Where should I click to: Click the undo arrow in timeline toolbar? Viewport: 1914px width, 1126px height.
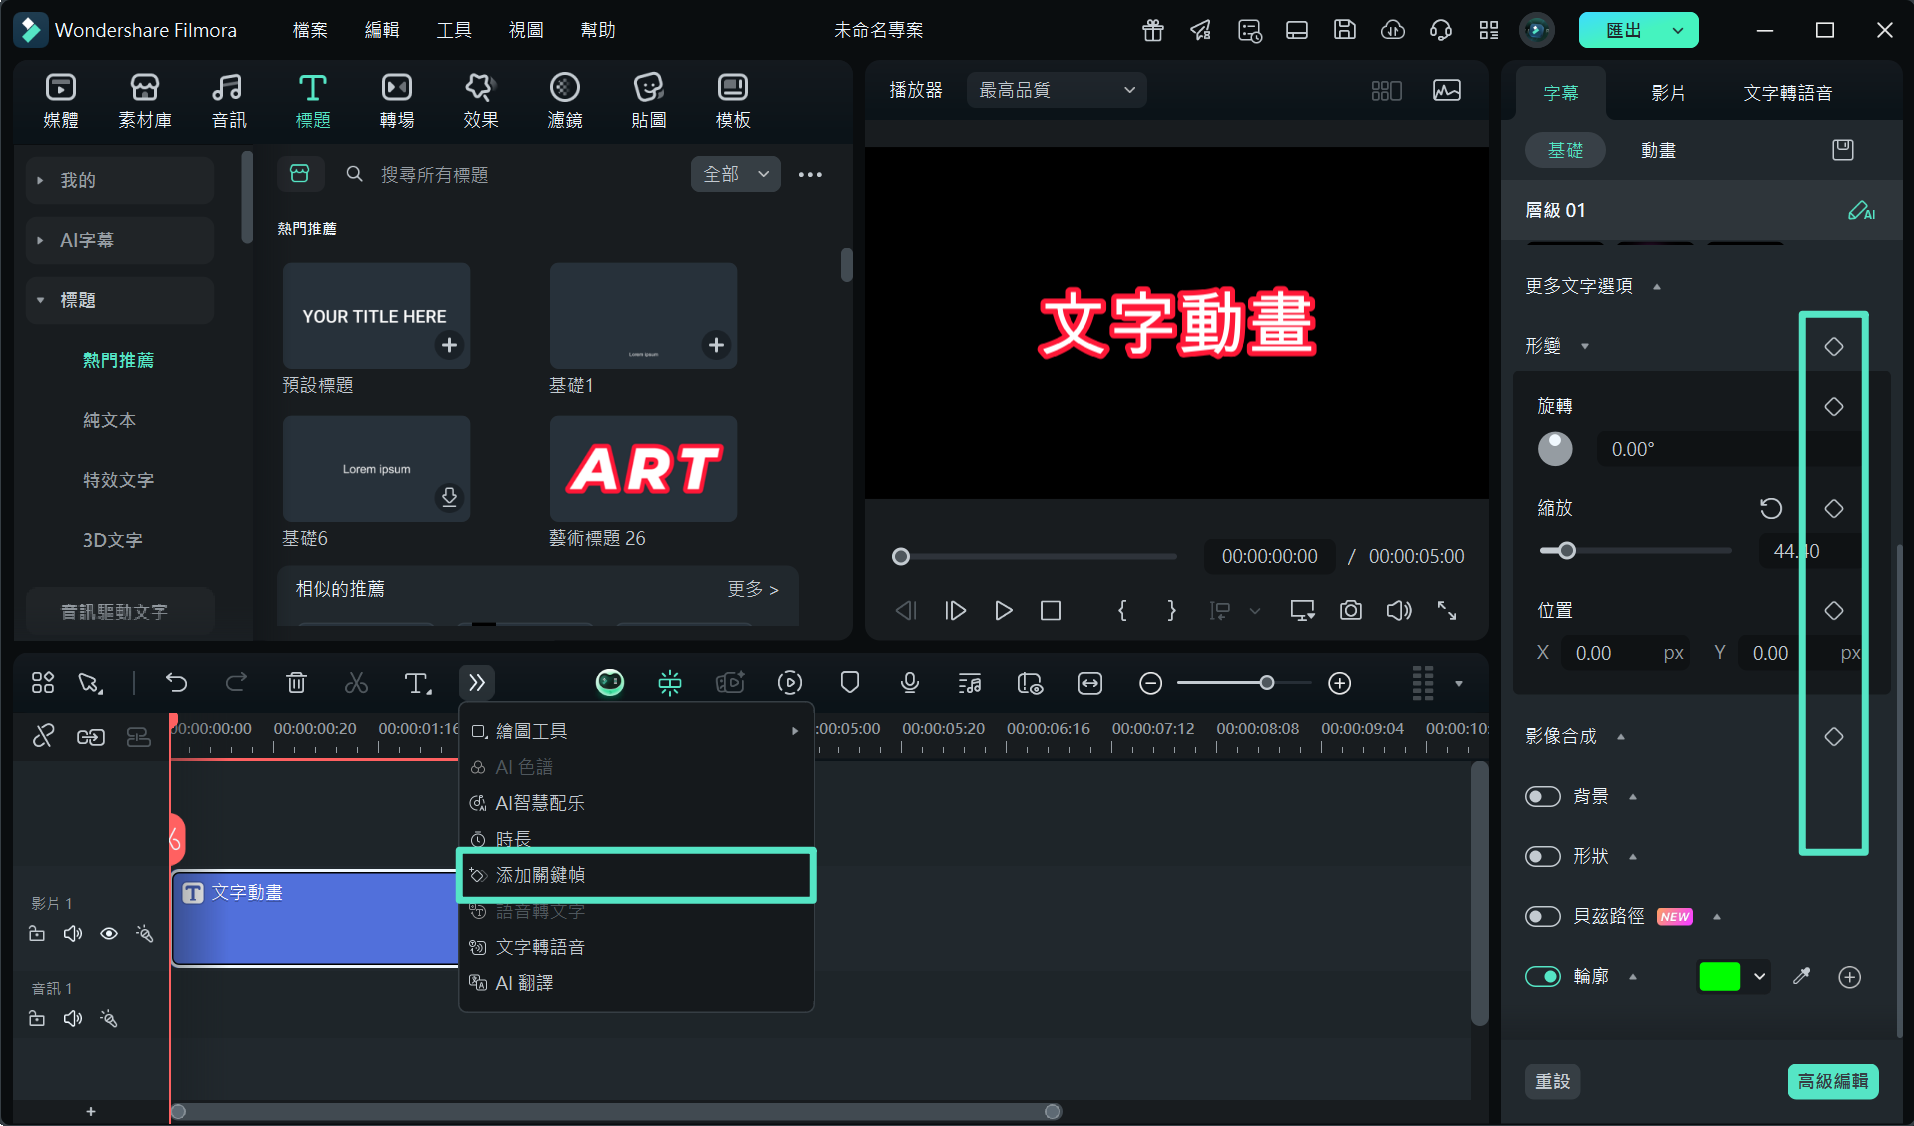pyautogui.click(x=177, y=683)
